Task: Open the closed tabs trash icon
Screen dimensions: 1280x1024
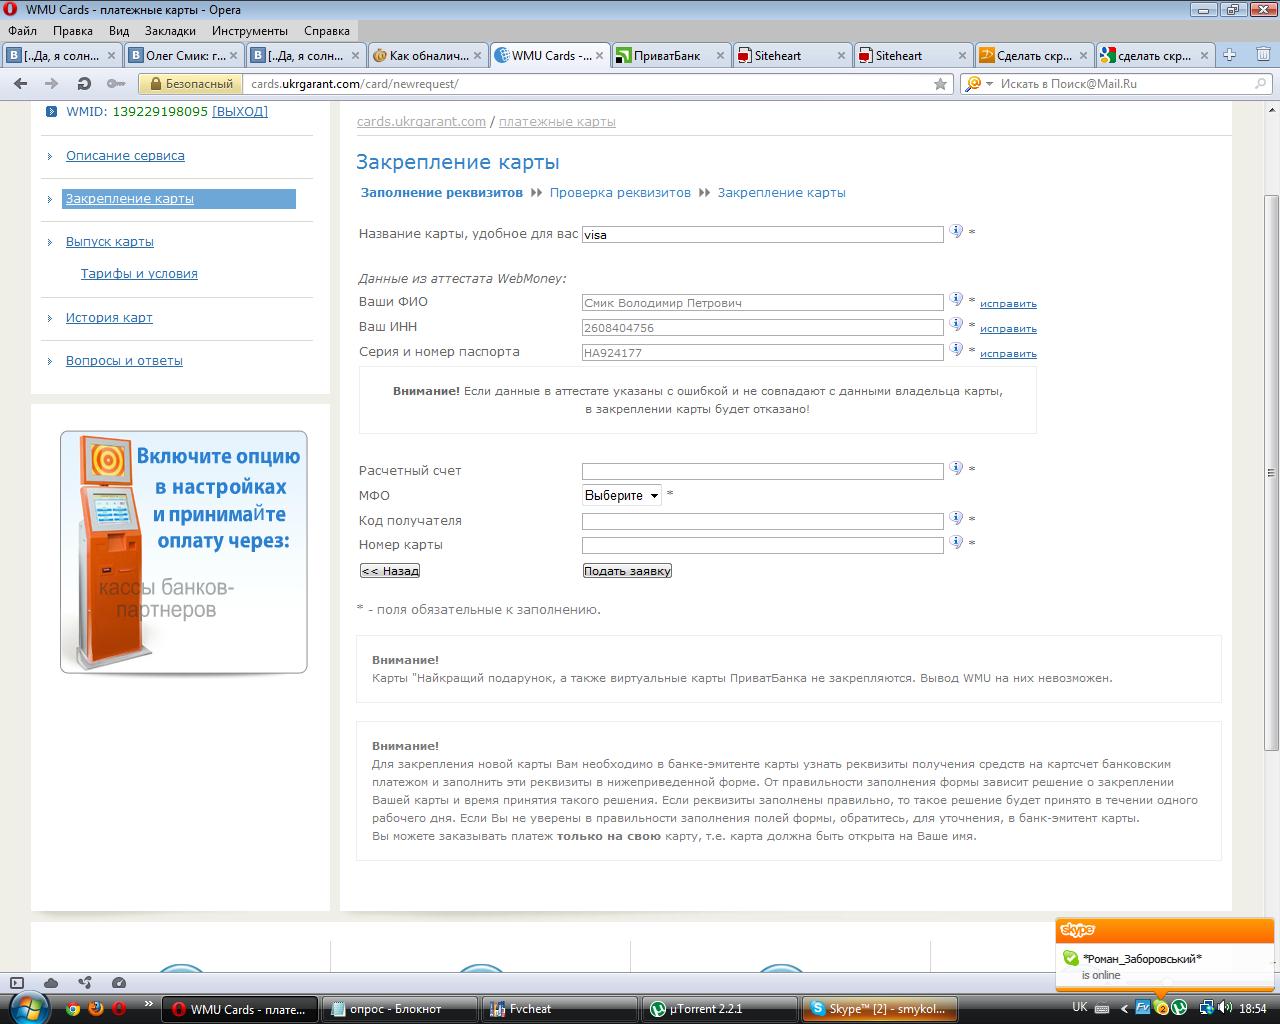Action: 1264,55
